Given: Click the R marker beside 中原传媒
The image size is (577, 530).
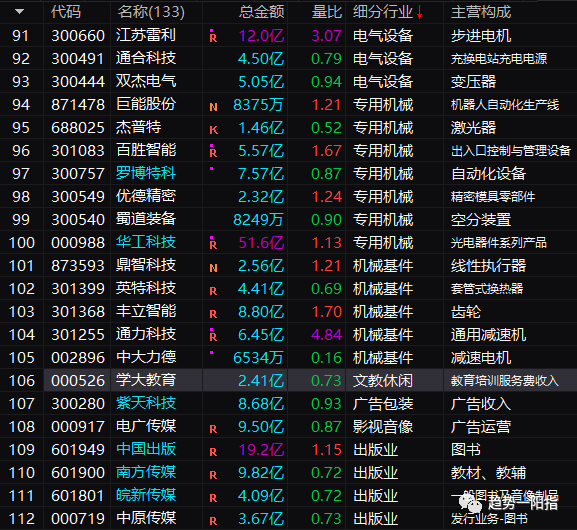Looking at the screenshot, I should point(213,521).
